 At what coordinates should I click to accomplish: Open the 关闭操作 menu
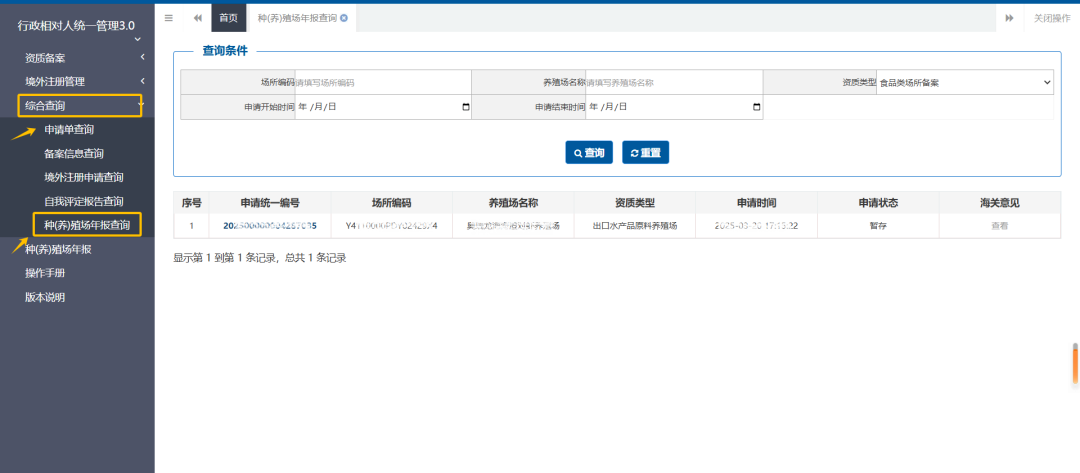pyautogui.click(x=1051, y=18)
